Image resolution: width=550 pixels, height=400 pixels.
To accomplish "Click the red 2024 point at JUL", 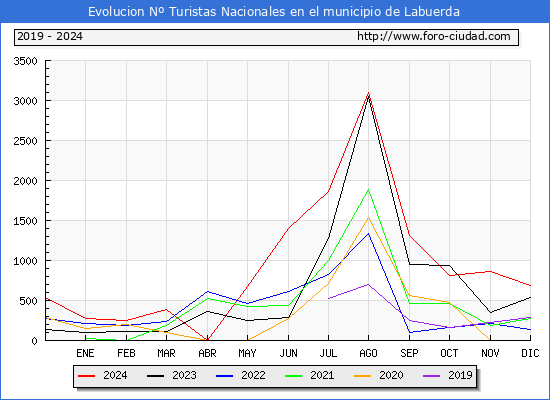I will point(328,191).
